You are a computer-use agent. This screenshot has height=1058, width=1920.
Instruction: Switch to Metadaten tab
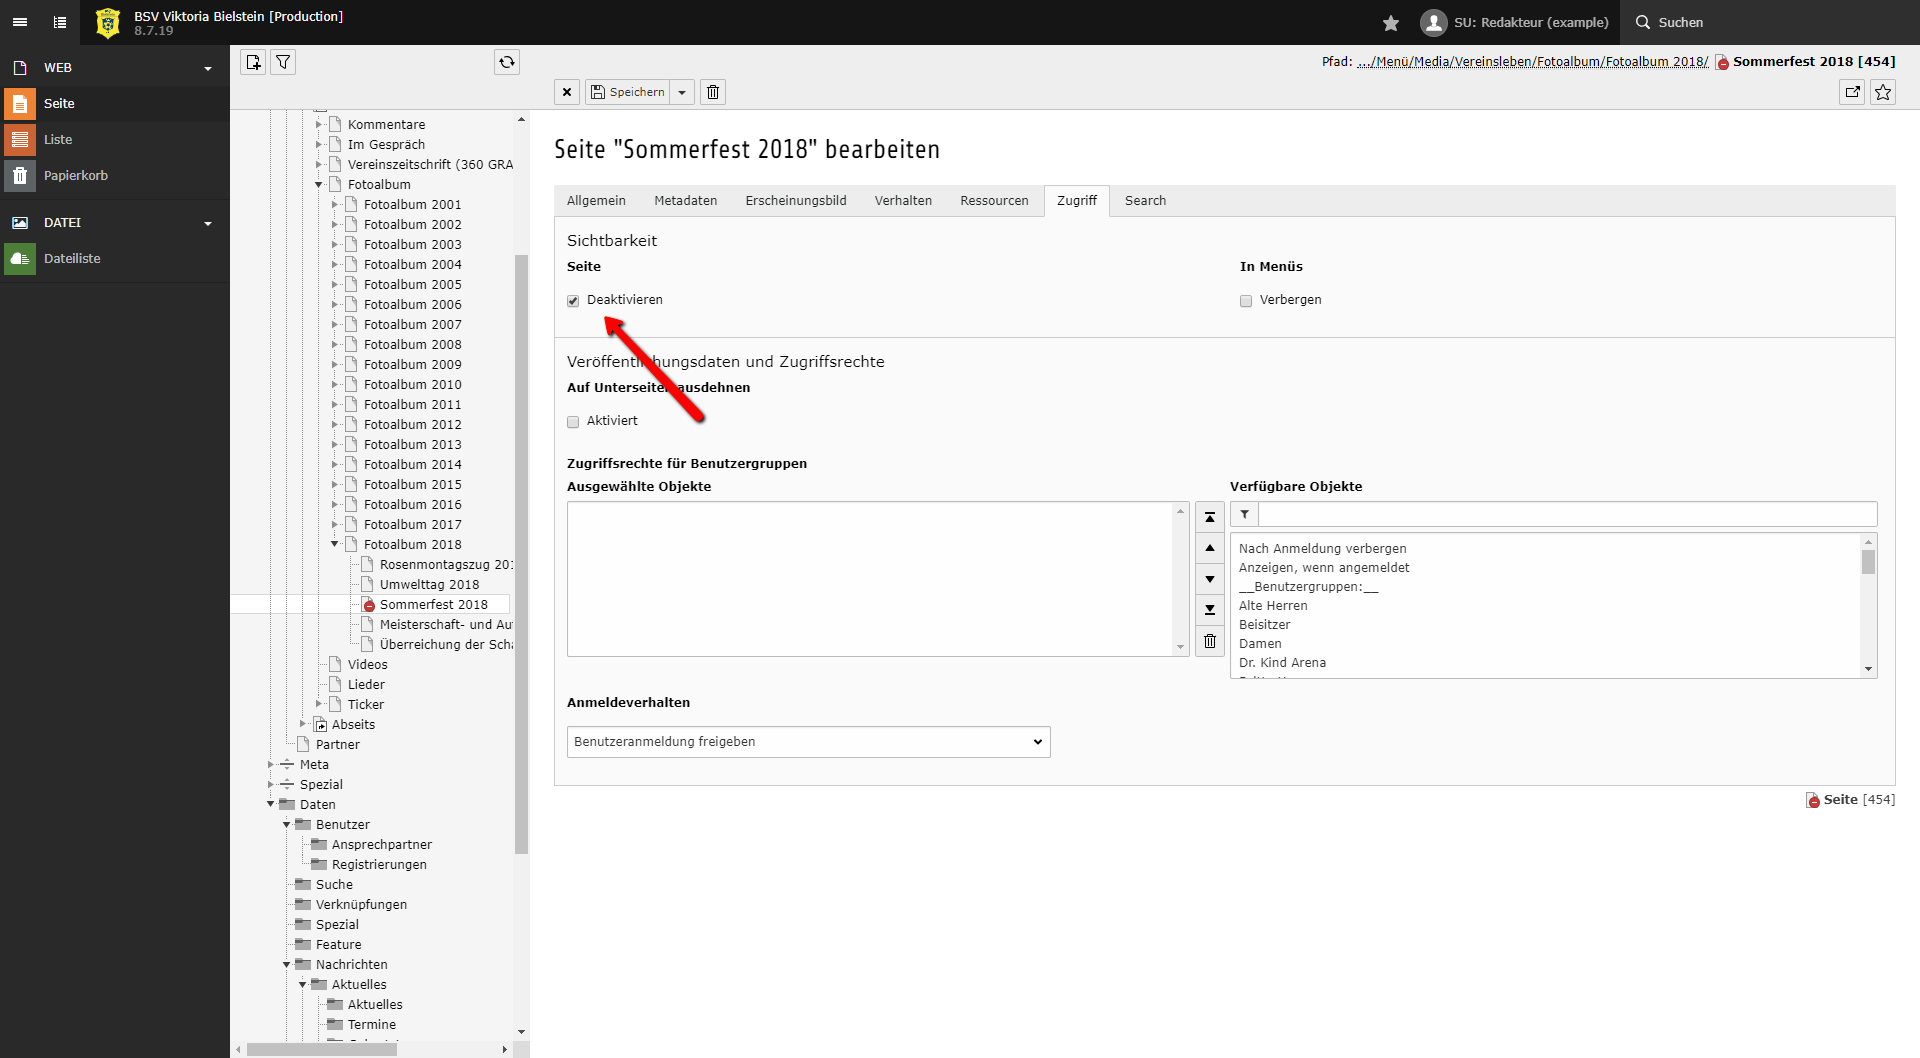tap(686, 201)
